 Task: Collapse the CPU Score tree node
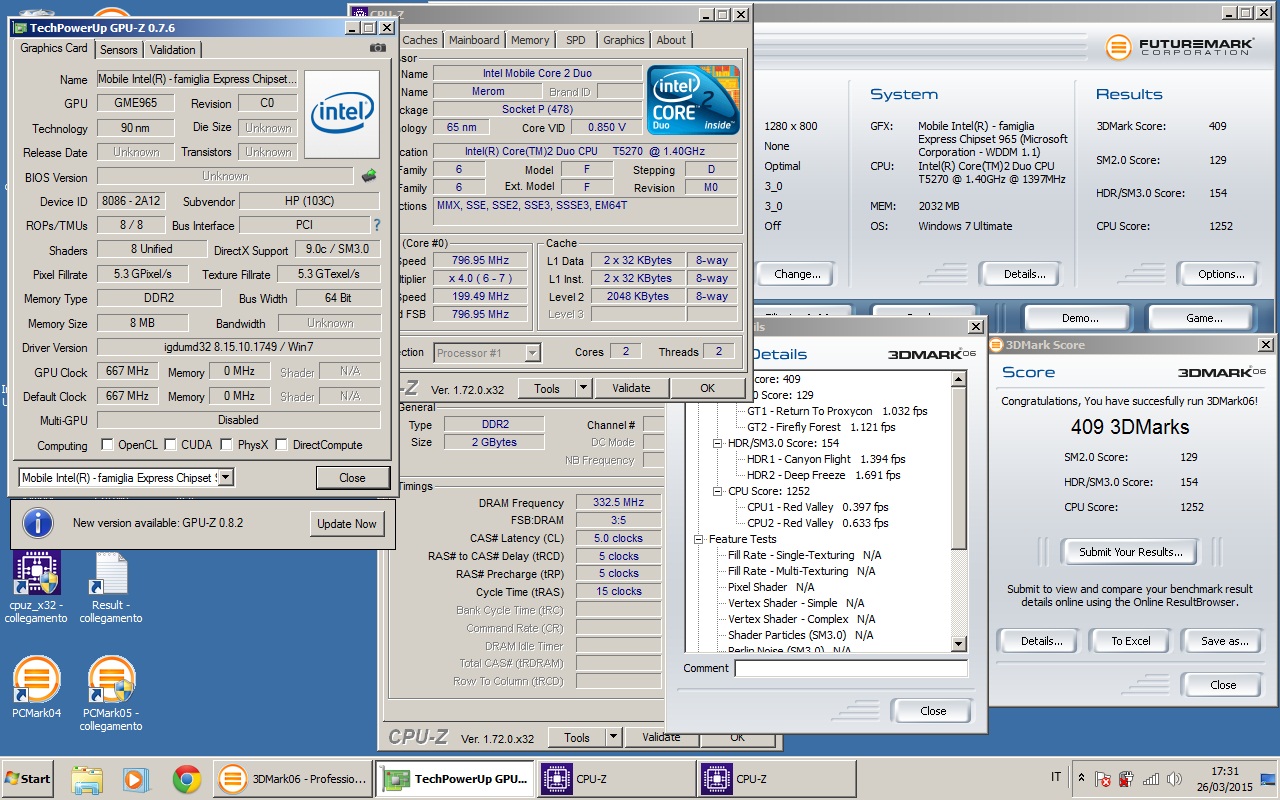pyautogui.click(x=718, y=491)
